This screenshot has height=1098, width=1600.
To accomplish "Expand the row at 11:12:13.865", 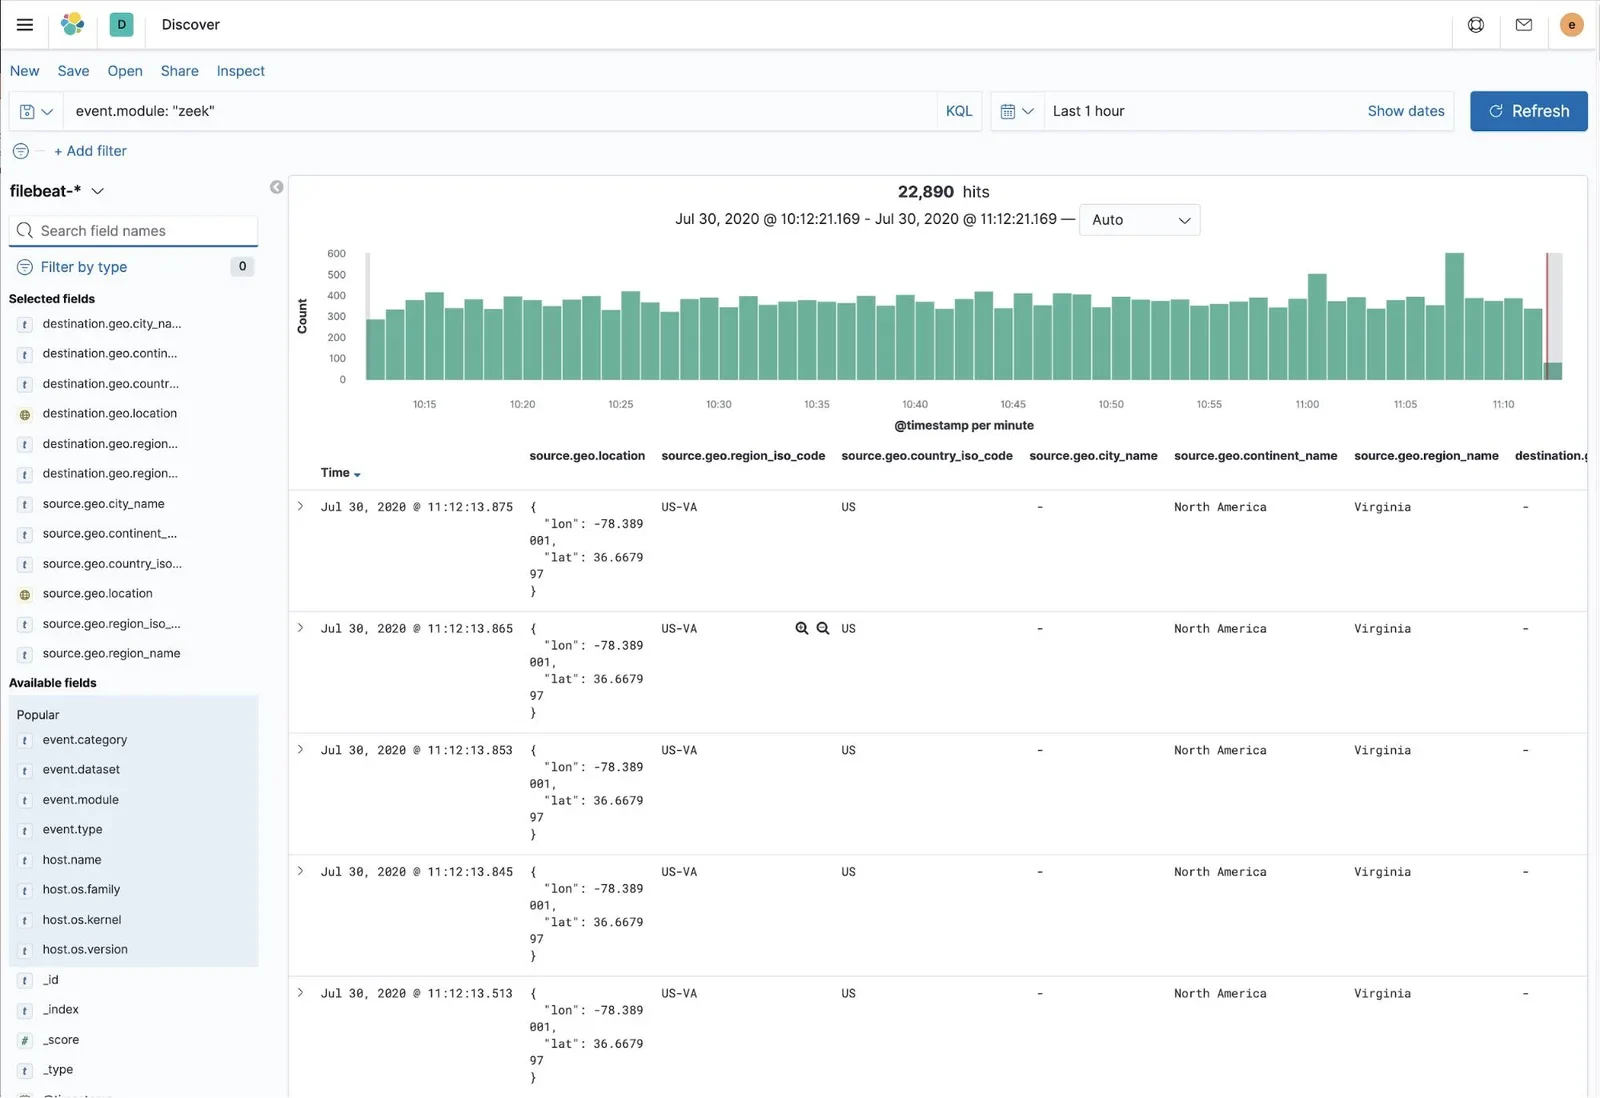I will coord(300,628).
